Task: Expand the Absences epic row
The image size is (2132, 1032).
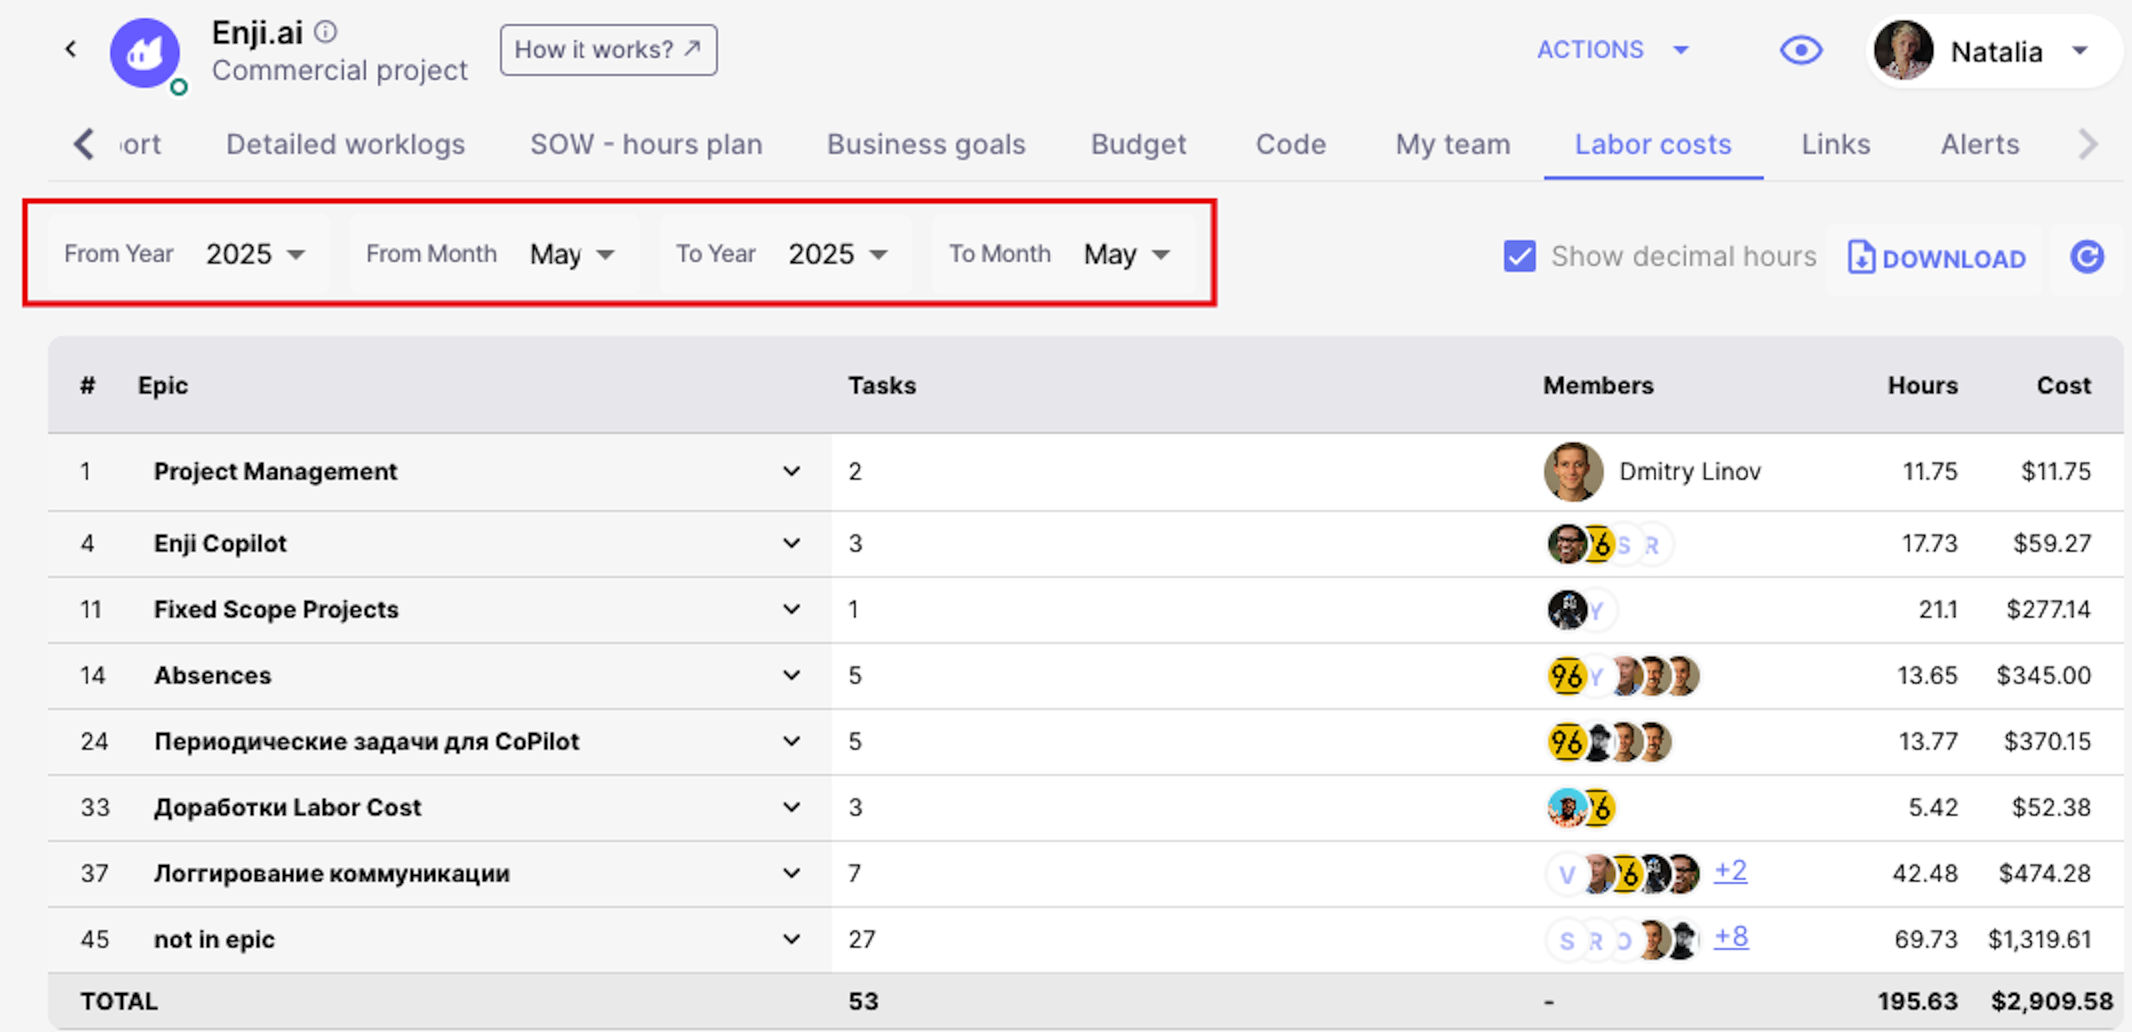Action: (x=791, y=675)
